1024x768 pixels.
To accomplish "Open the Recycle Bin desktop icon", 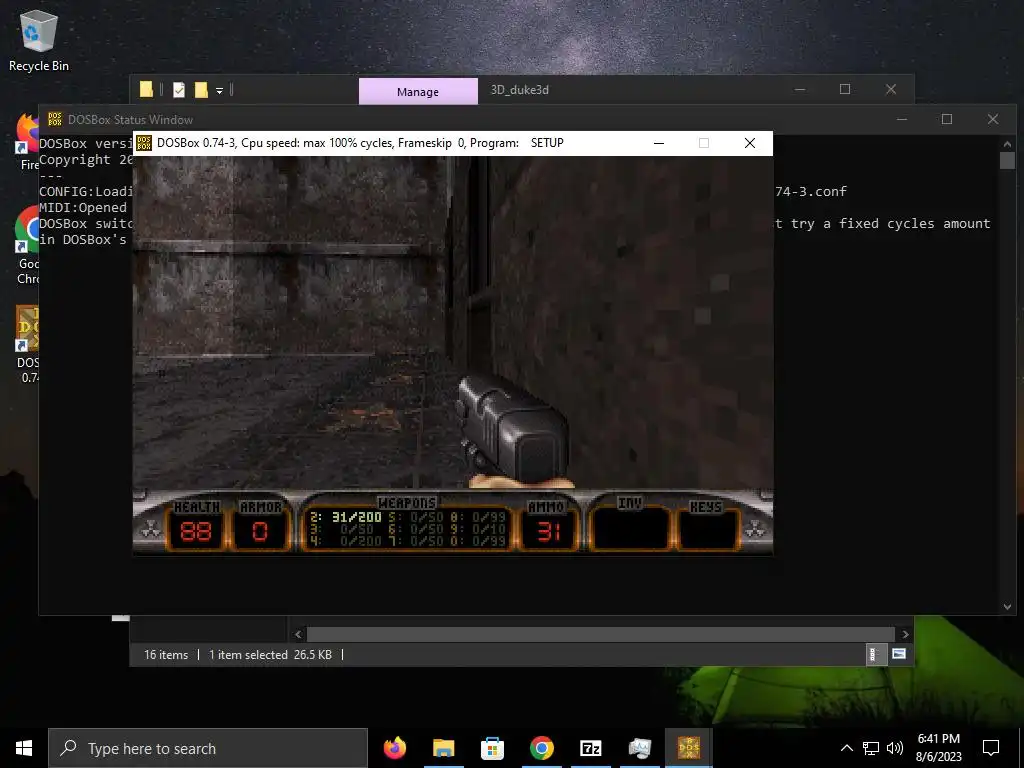I will (39, 40).
